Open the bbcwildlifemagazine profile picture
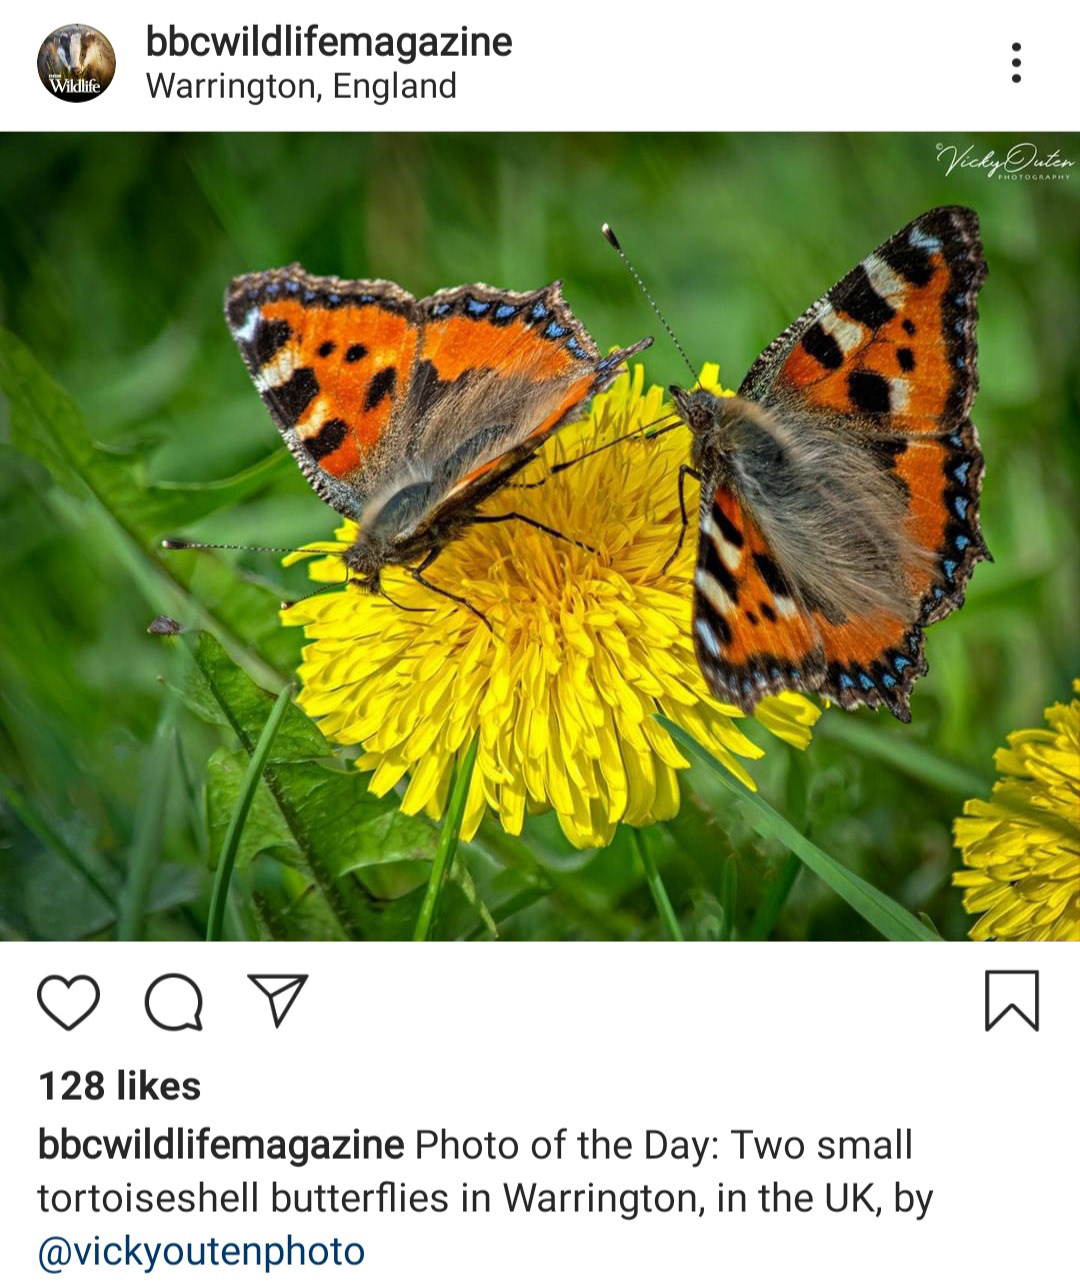This screenshot has width=1080, height=1282. (x=76, y=63)
